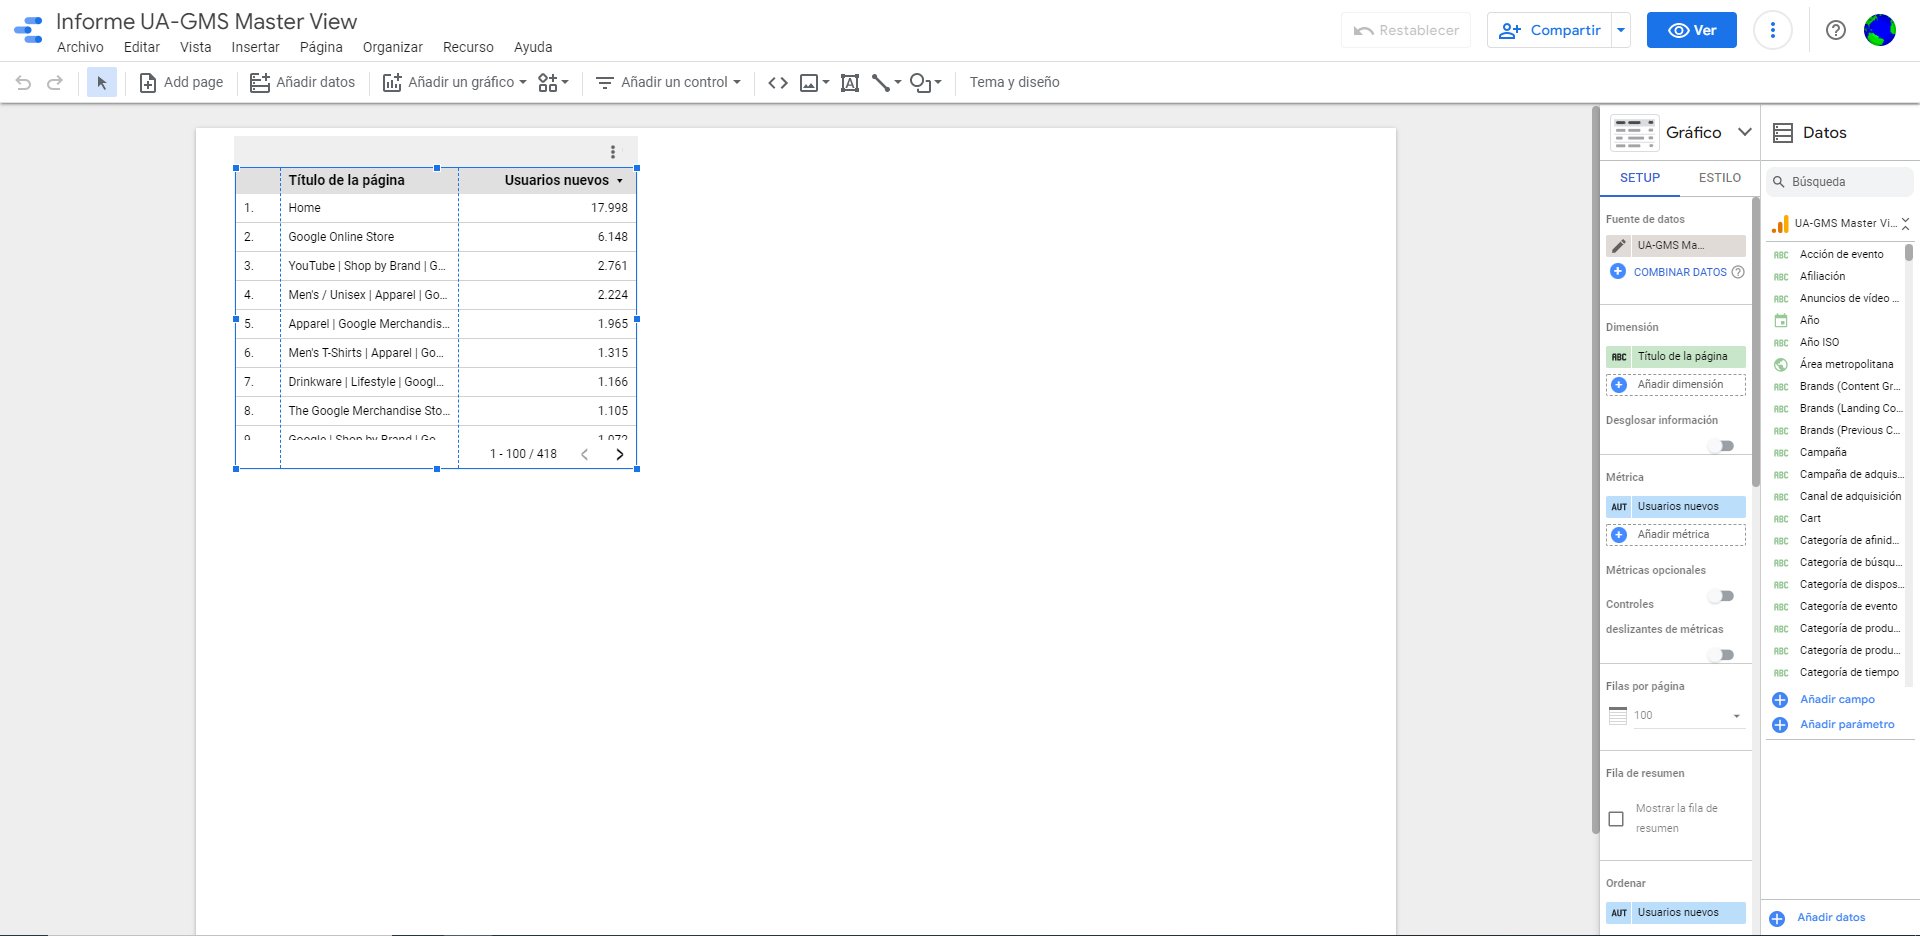Screen dimensions: 1920x936
Task: Select the line drawing tool
Action: point(886,83)
